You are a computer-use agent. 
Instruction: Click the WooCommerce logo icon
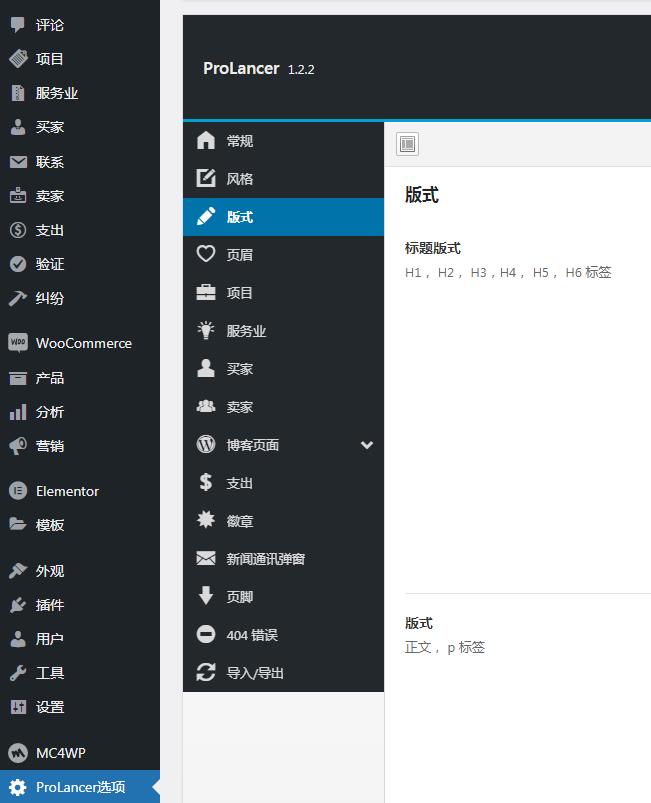tap(18, 343)
